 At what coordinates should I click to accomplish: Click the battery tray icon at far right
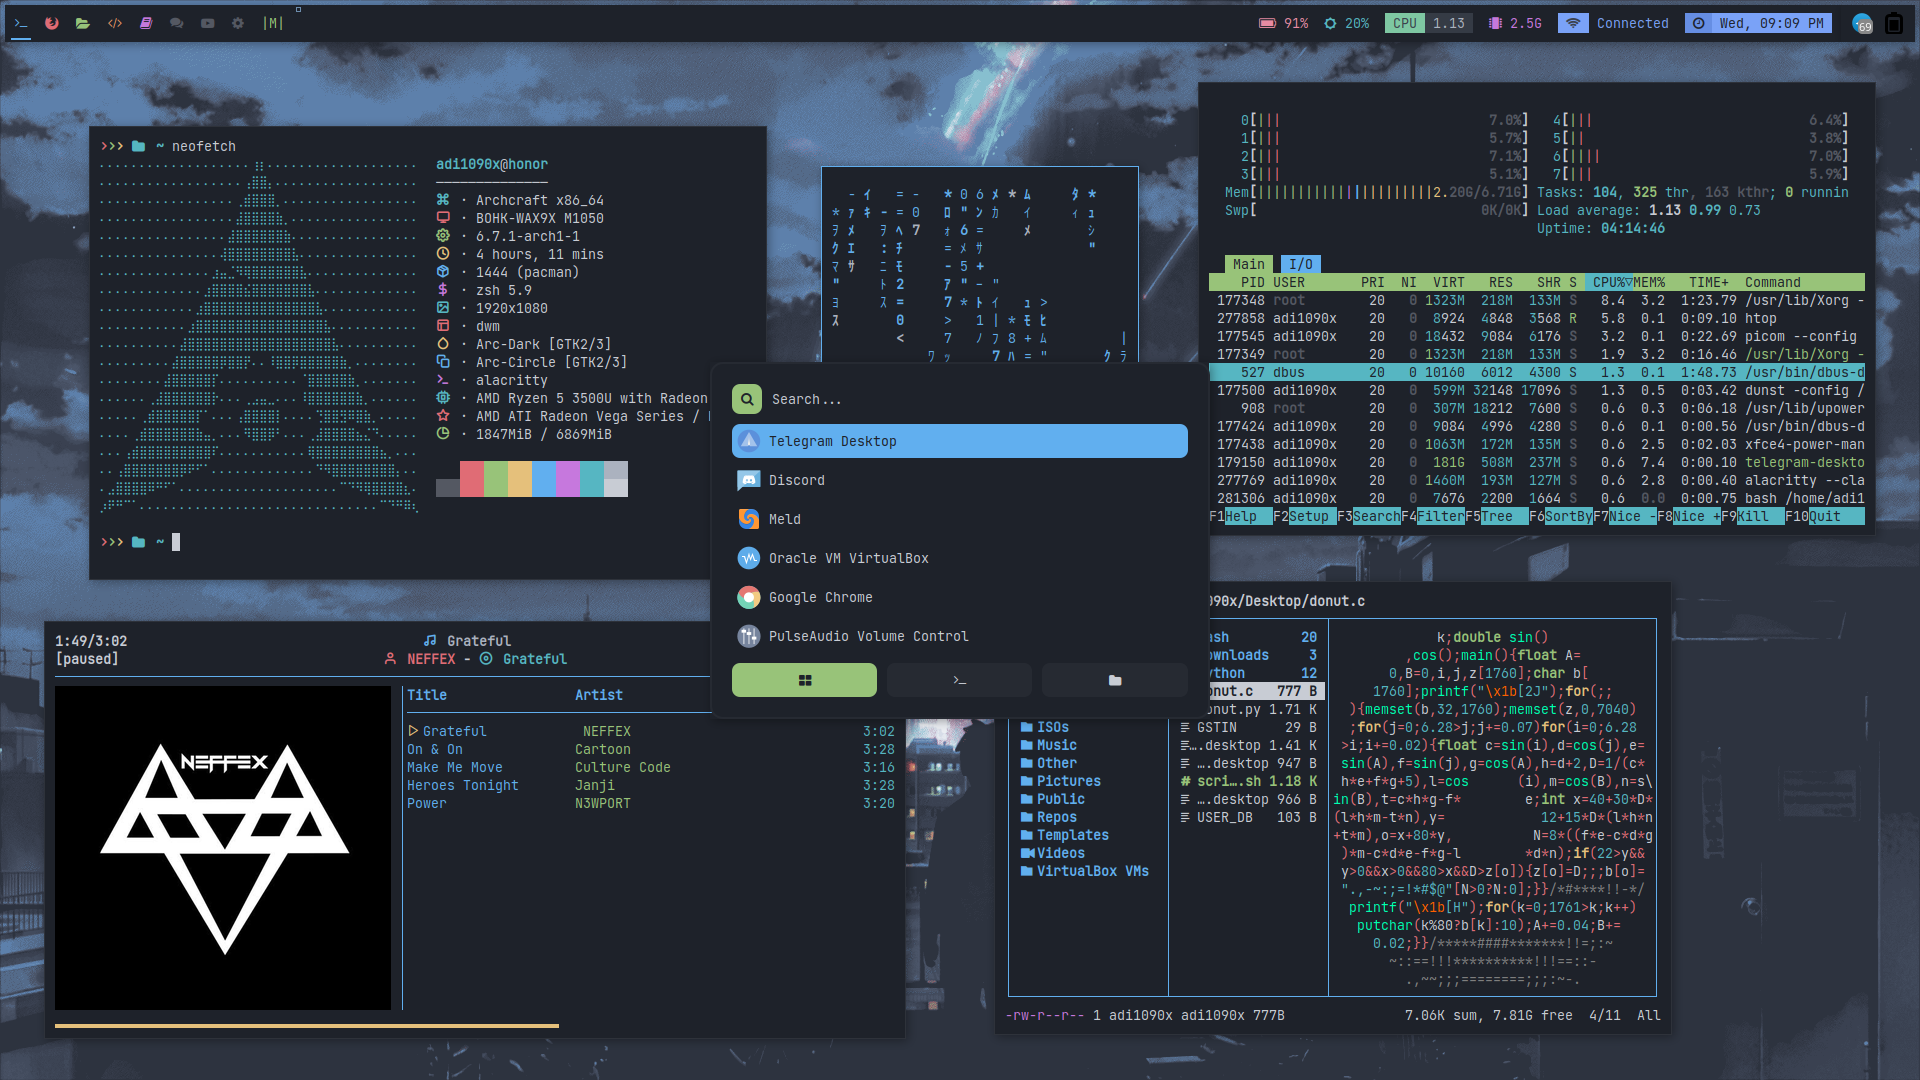1894,23
